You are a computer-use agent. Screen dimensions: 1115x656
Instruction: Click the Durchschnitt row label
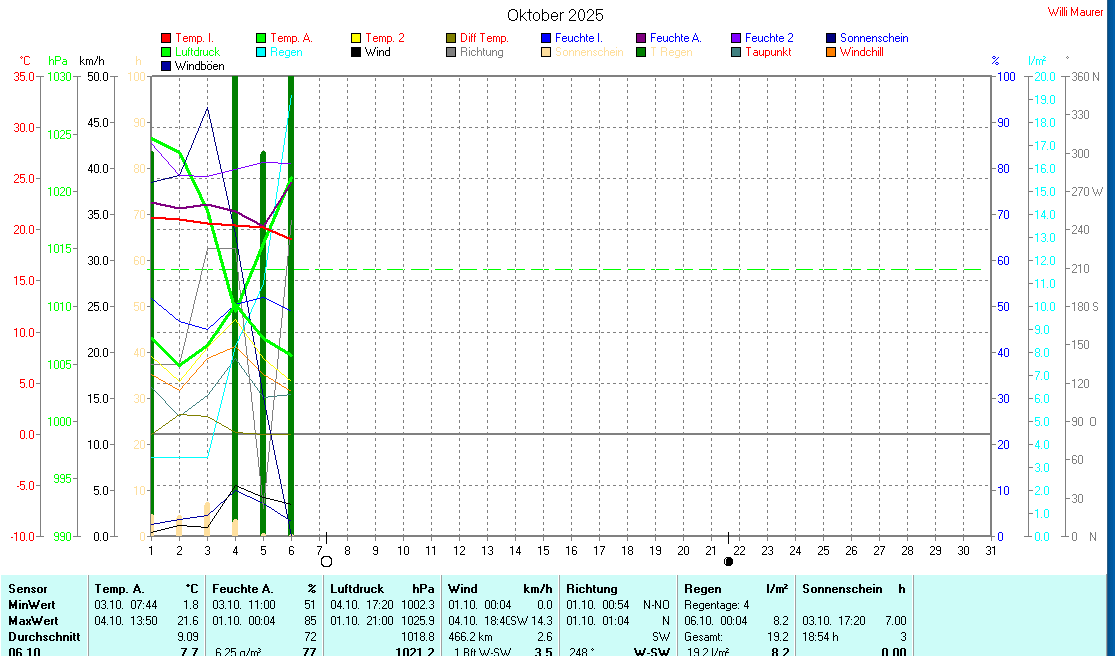pyautogui.click(x=39, y=636)
